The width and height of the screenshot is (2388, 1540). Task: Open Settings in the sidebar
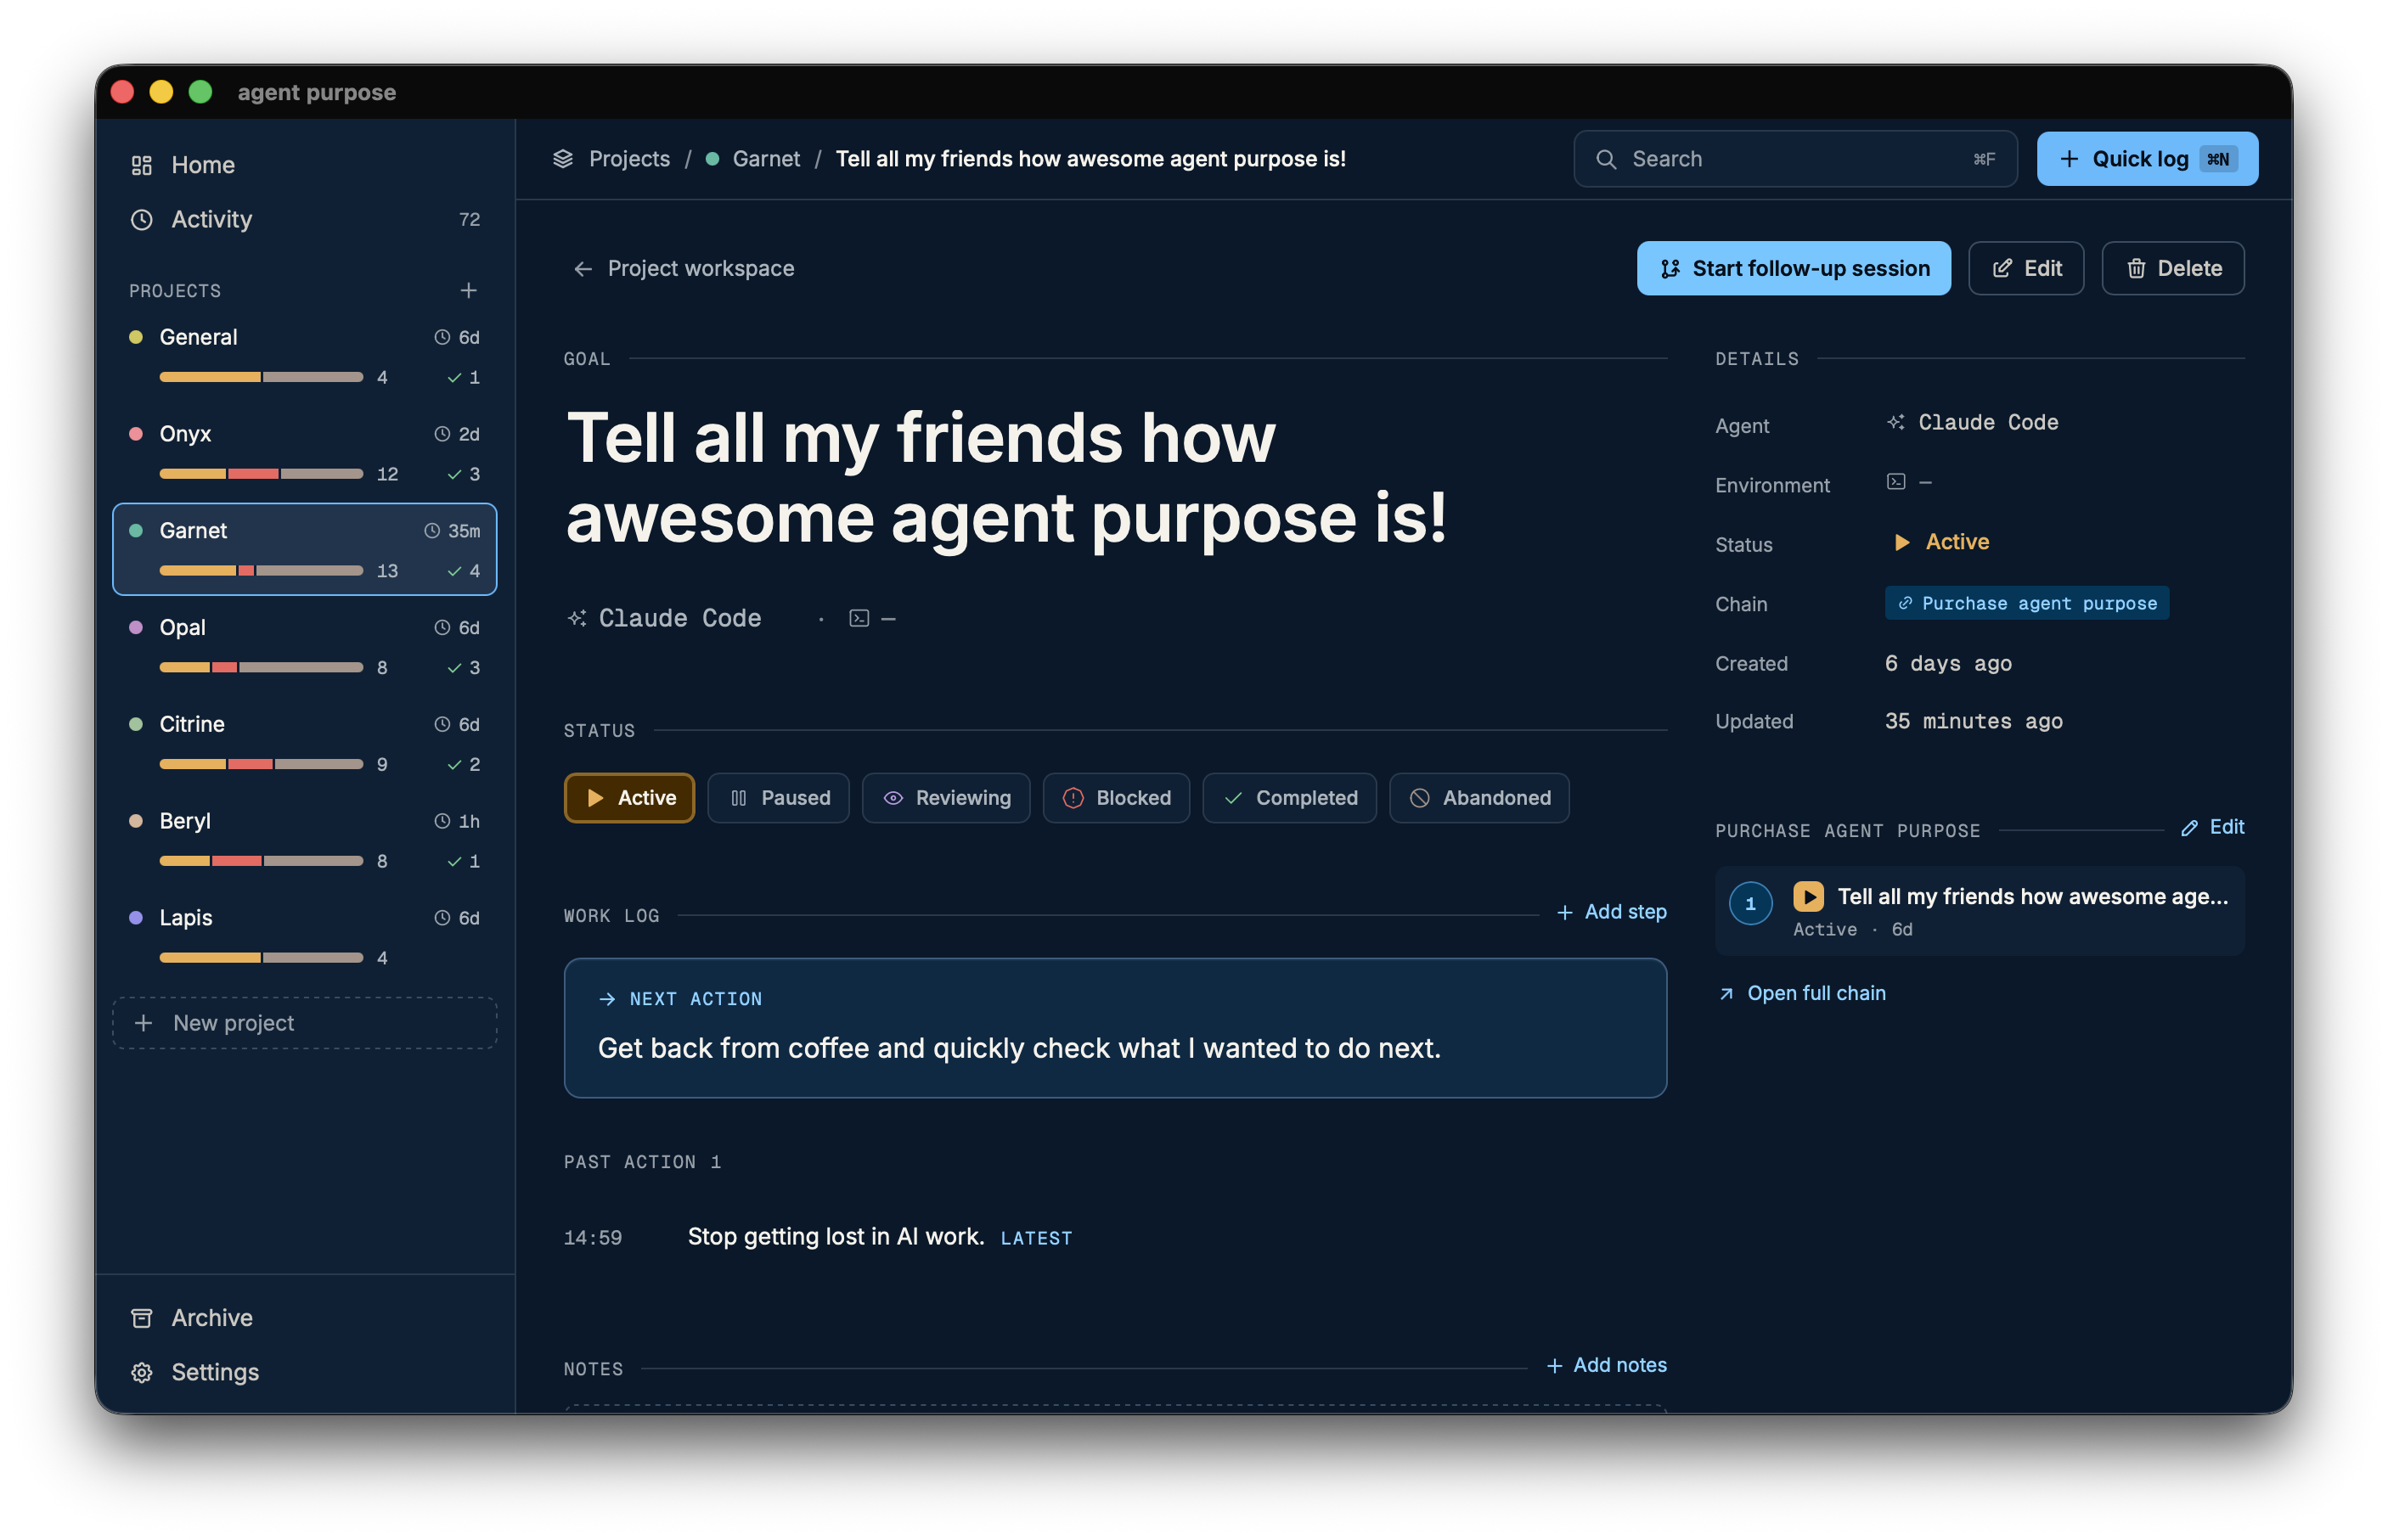point(304,1372)
